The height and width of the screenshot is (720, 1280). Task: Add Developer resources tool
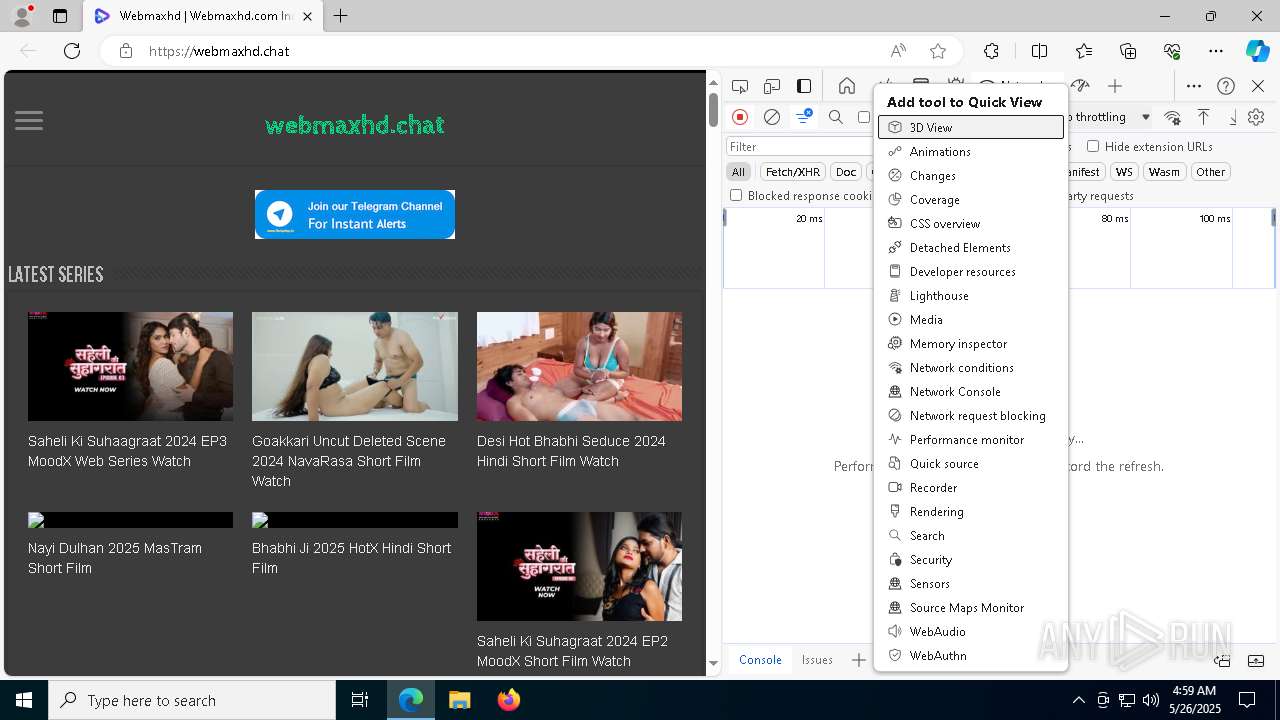(x=970, y=271)
